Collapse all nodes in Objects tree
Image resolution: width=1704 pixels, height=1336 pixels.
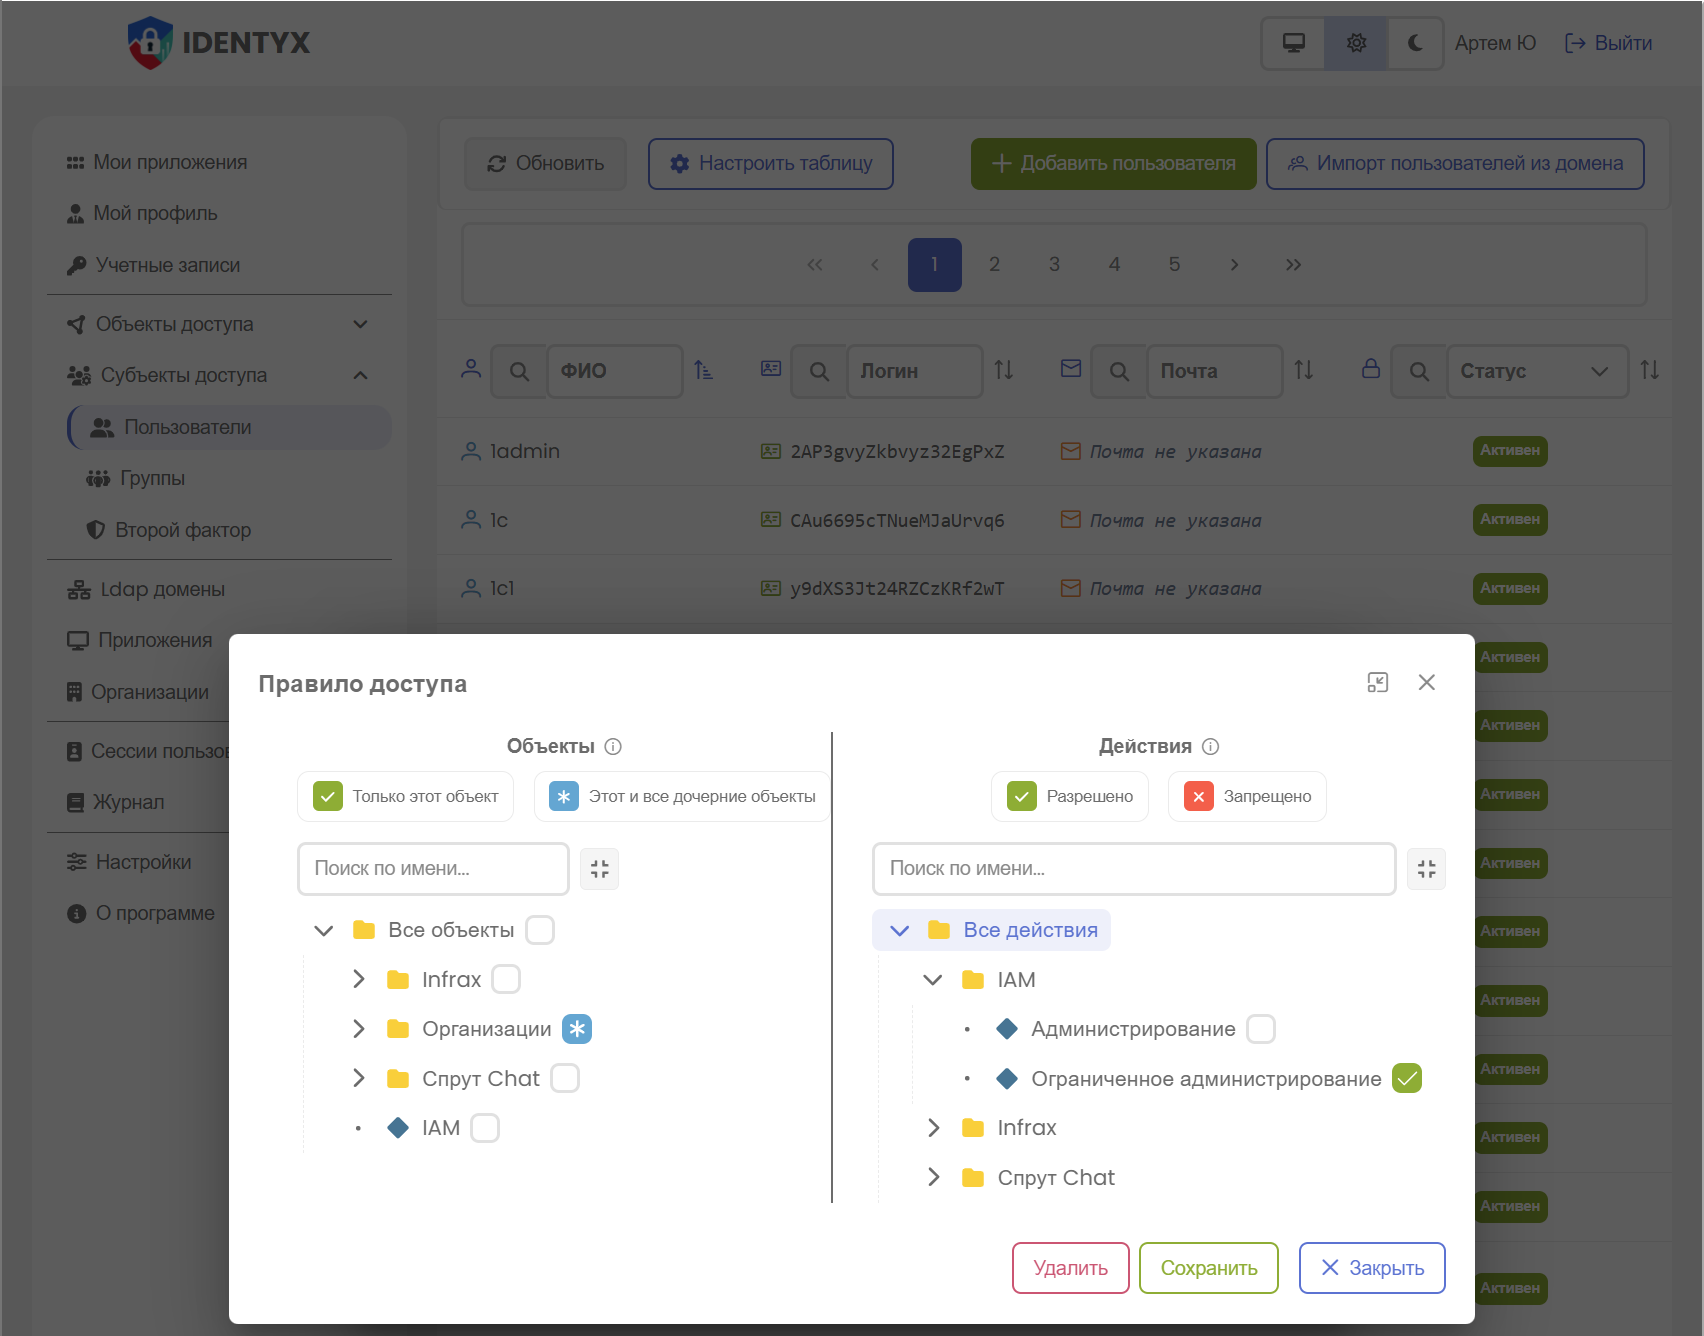point(599,869)
